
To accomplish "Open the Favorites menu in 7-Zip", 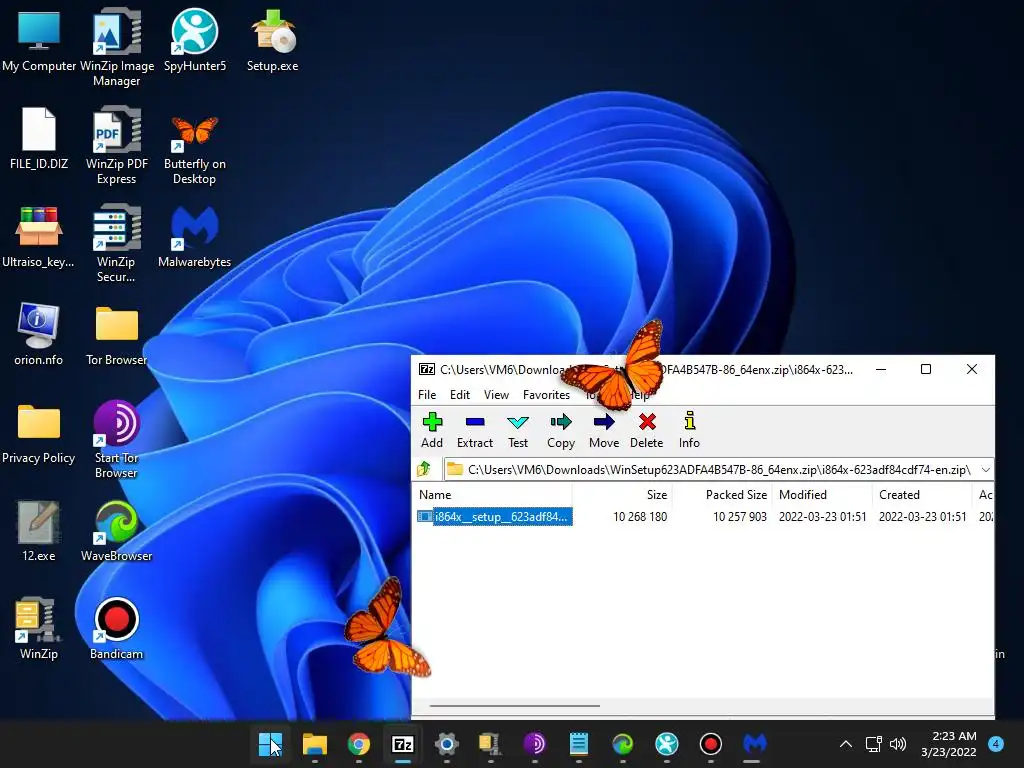I will 546,394.
